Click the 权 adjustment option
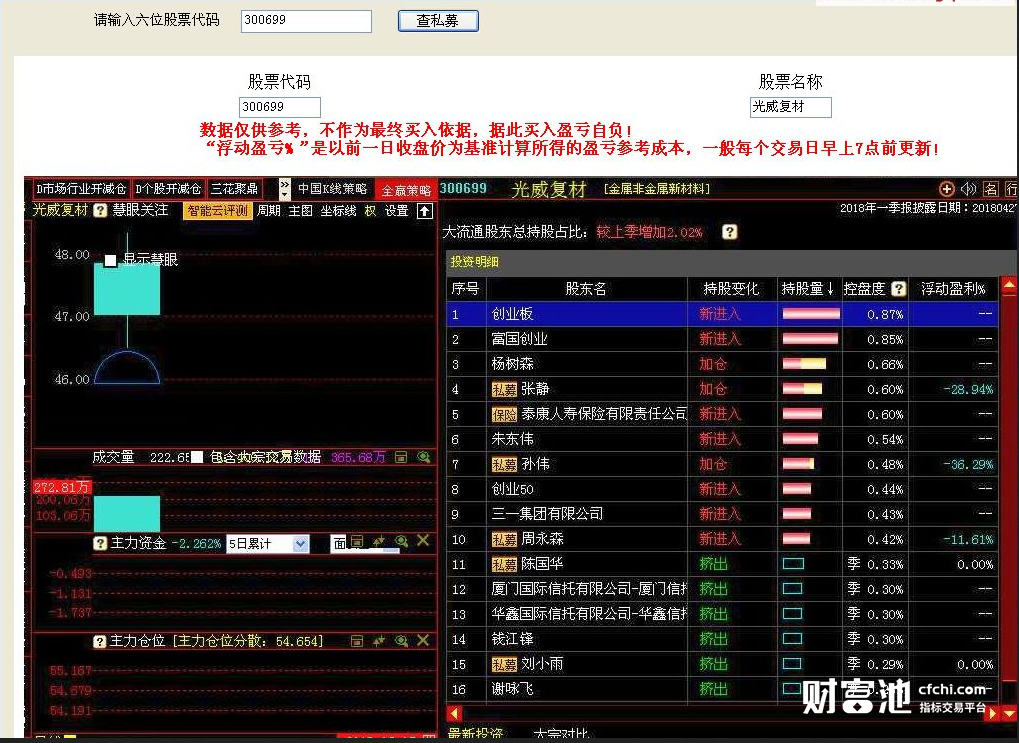This screenshot has height=743, width=1019. pyautogui.click(x=370, y=211)
